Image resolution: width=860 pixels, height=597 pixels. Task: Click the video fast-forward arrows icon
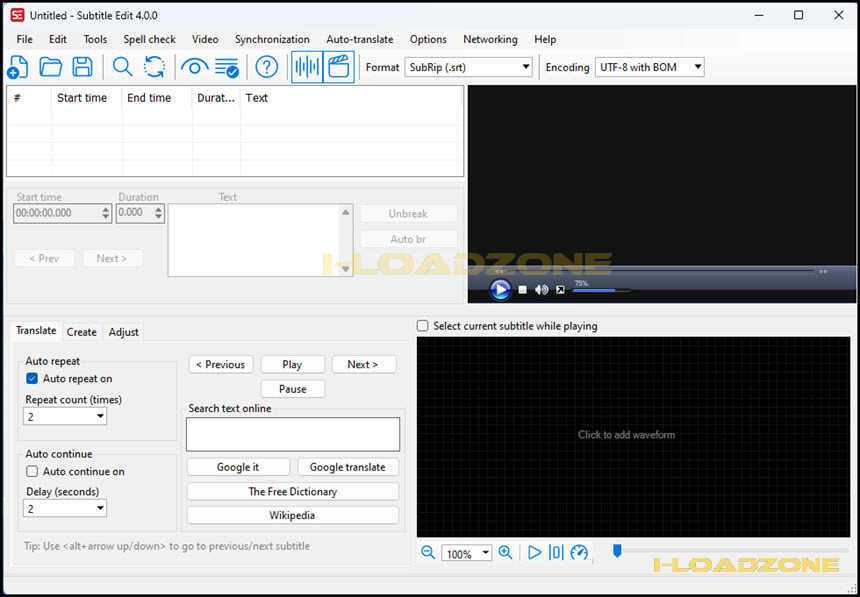click(823, 272)
